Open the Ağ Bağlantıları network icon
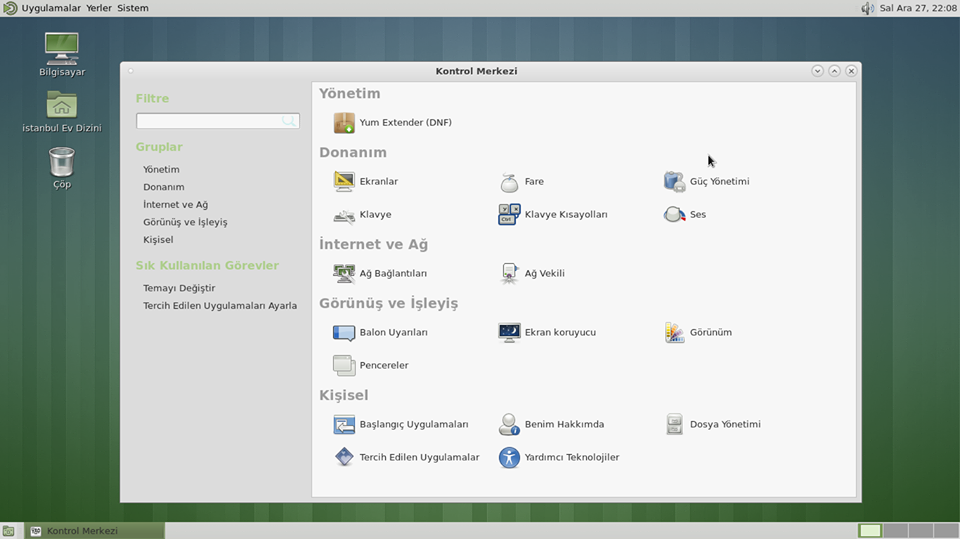This screenshot has width=960, height=539. click(343, 273)
